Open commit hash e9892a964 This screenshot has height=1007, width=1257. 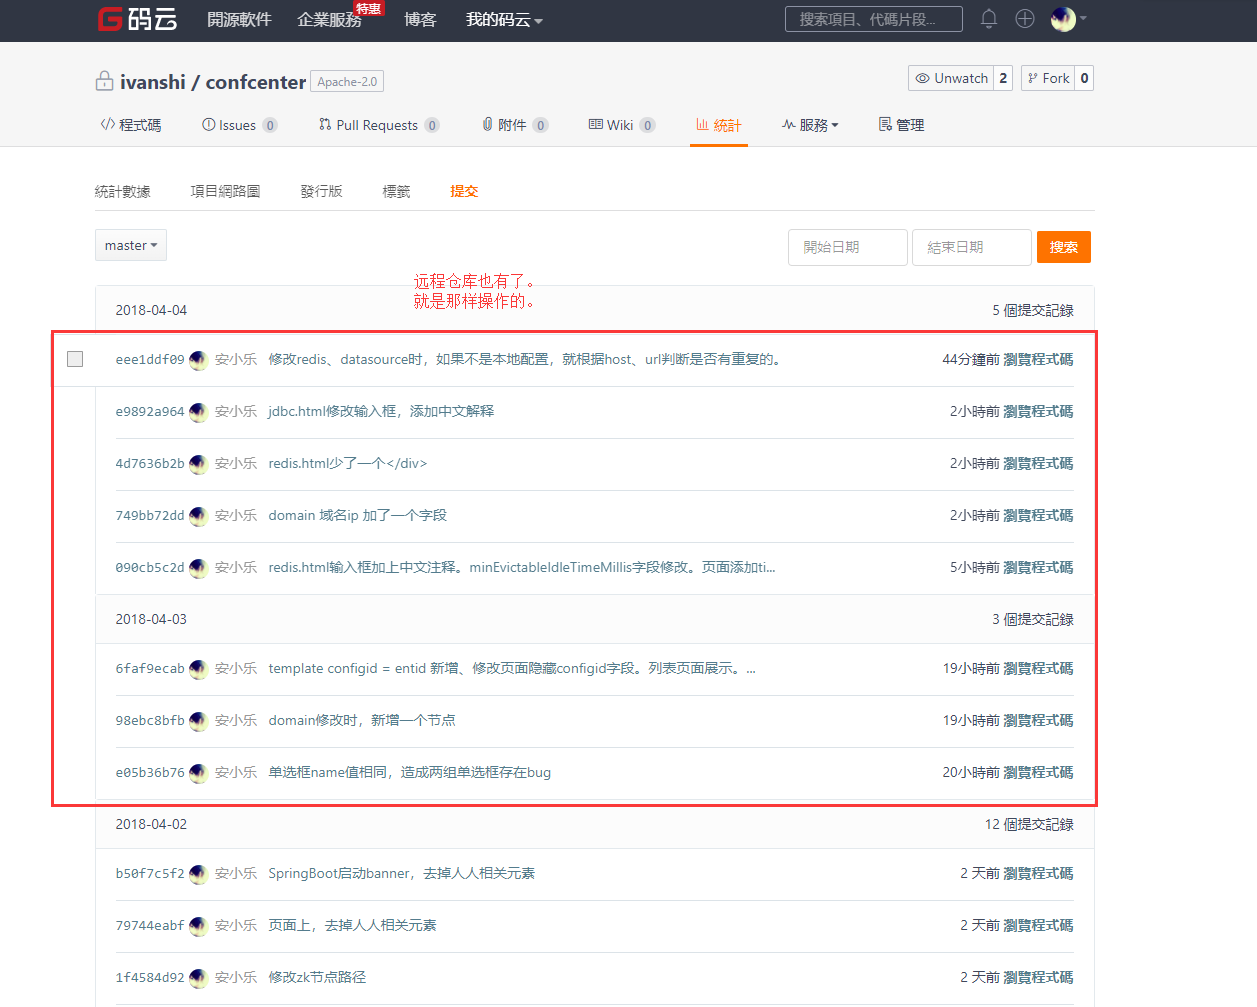150,411
